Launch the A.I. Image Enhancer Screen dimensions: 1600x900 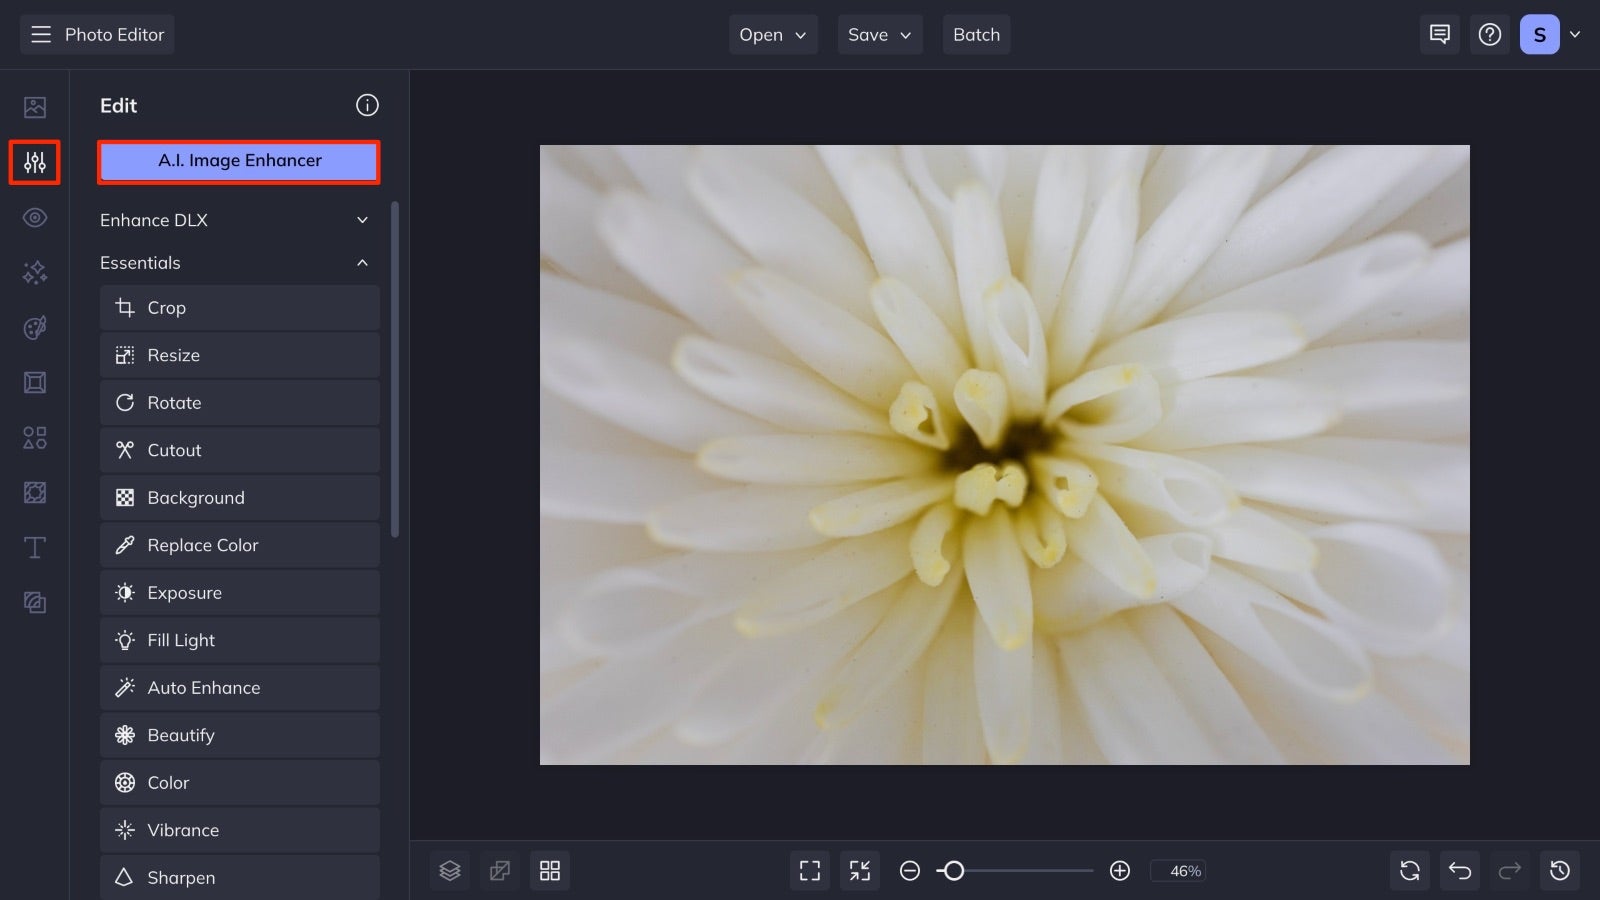[238, 160]
